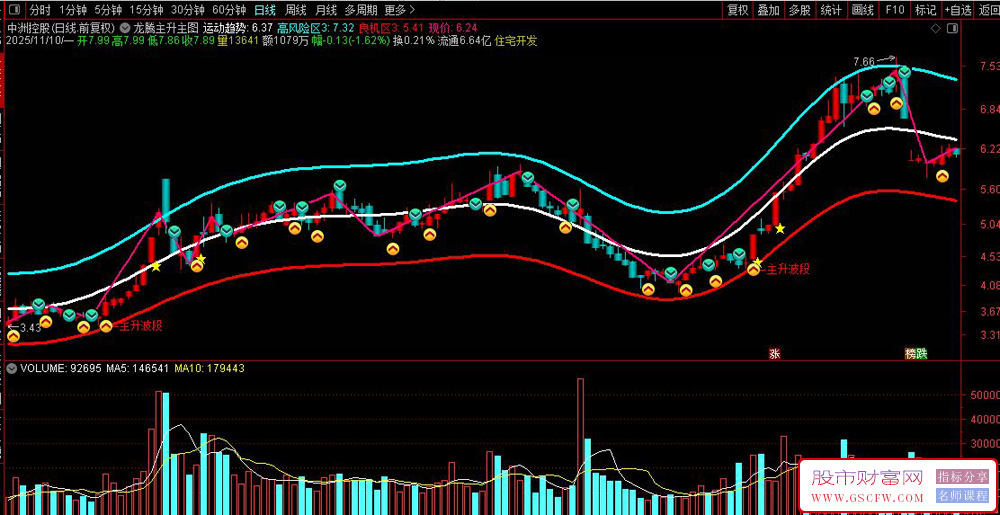Click the 额1079万 amount value
Image resolution: width=1000 pixels, height=515 pixels.
coord(283,41)
